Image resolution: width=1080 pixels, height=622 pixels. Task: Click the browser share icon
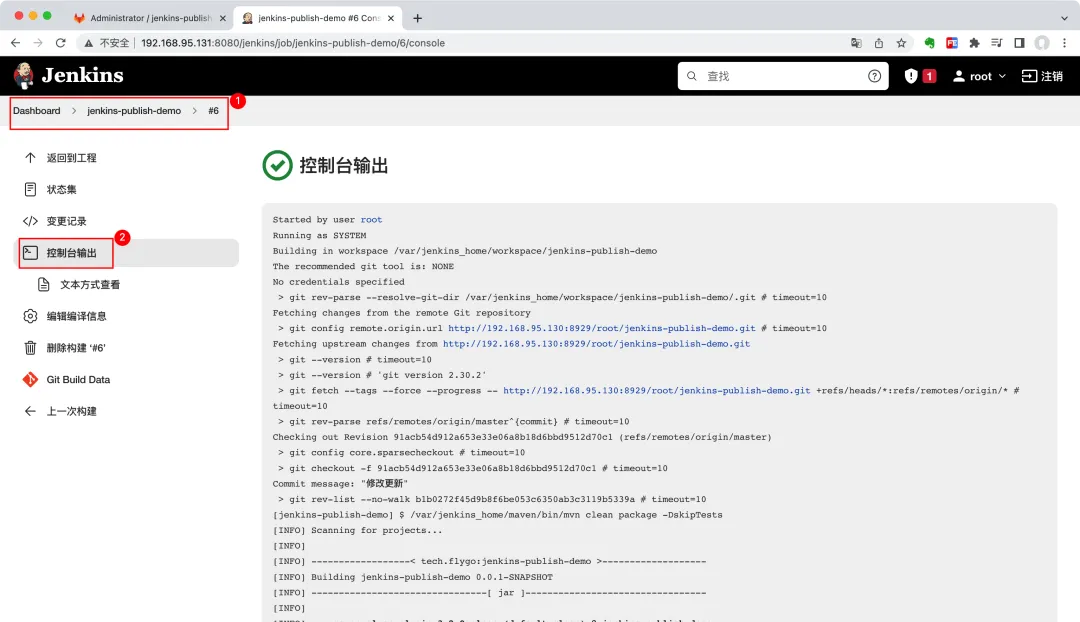pyautogui.click(x=879, y=43)
